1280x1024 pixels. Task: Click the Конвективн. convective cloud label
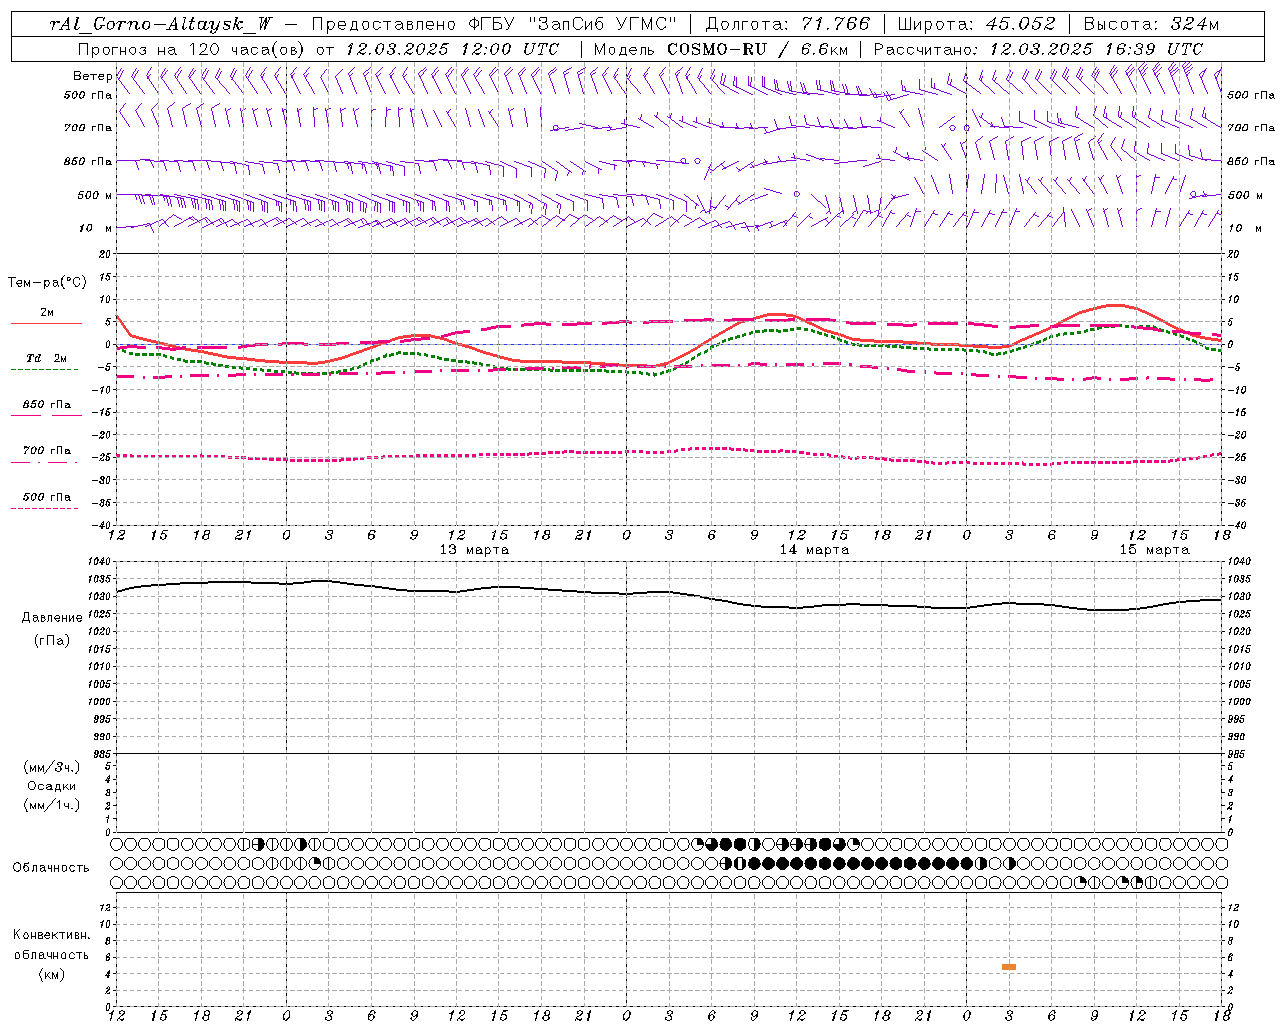(x=51, y=935)
